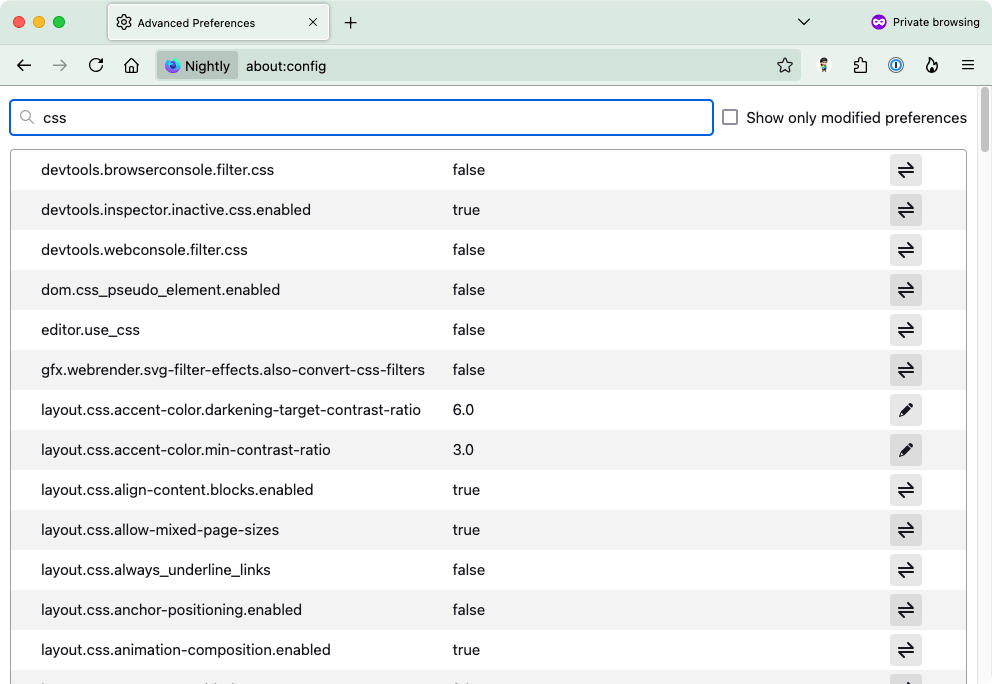Click the preference search field containing css

[370, 117]
